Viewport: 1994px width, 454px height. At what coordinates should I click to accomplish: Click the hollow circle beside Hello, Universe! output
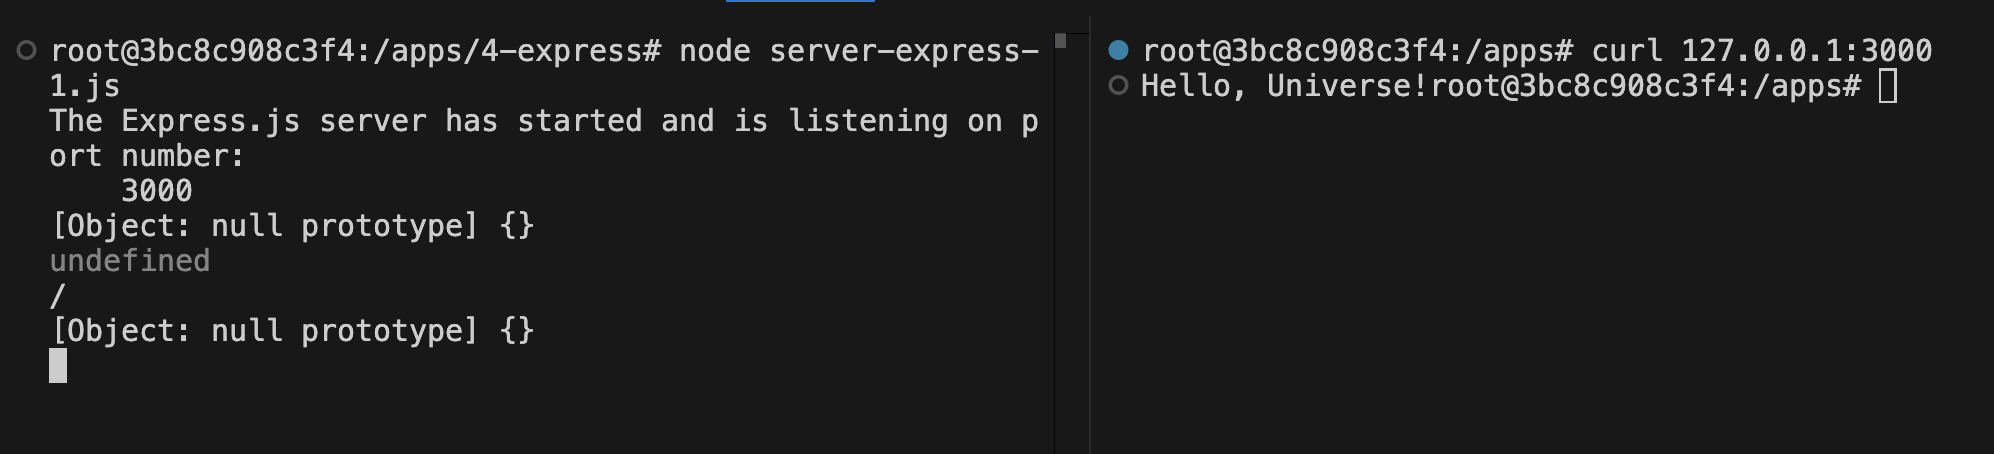(x=1118, y=86)
